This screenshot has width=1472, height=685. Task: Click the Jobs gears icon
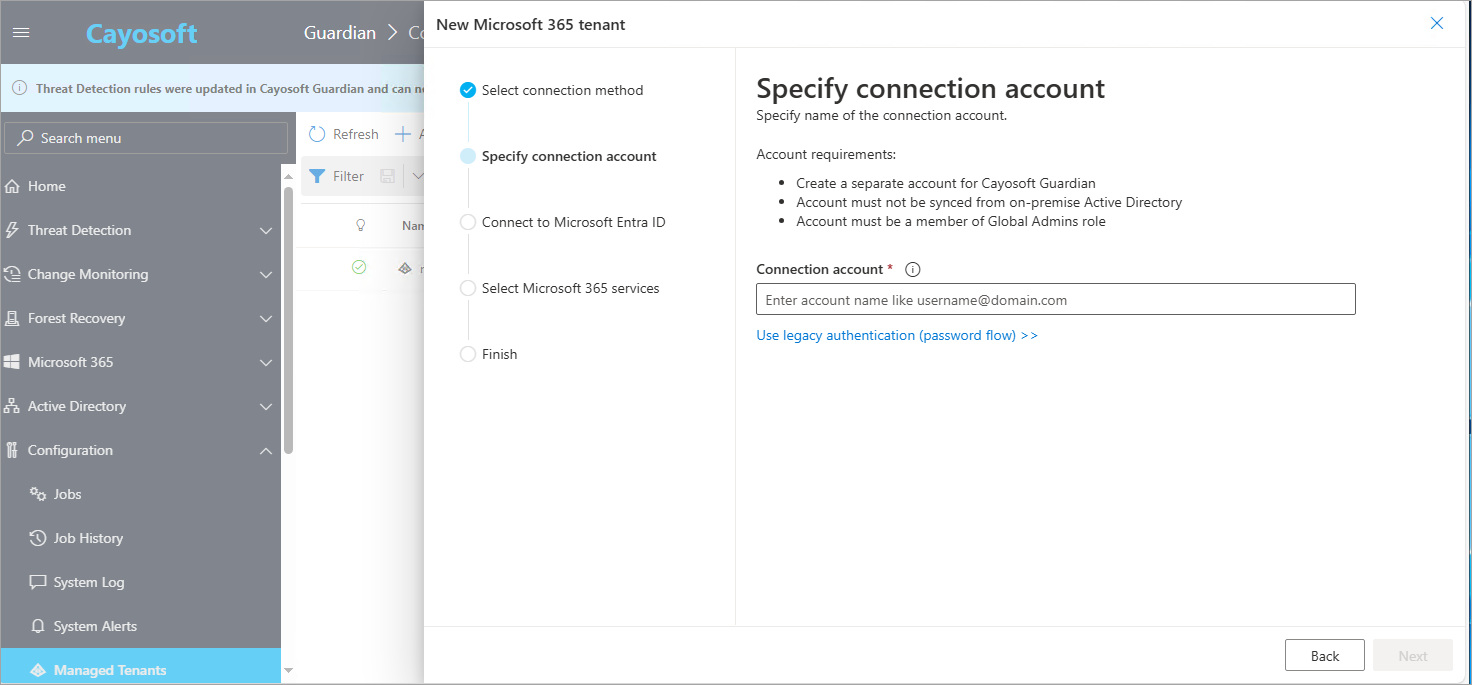pos(38,494)
